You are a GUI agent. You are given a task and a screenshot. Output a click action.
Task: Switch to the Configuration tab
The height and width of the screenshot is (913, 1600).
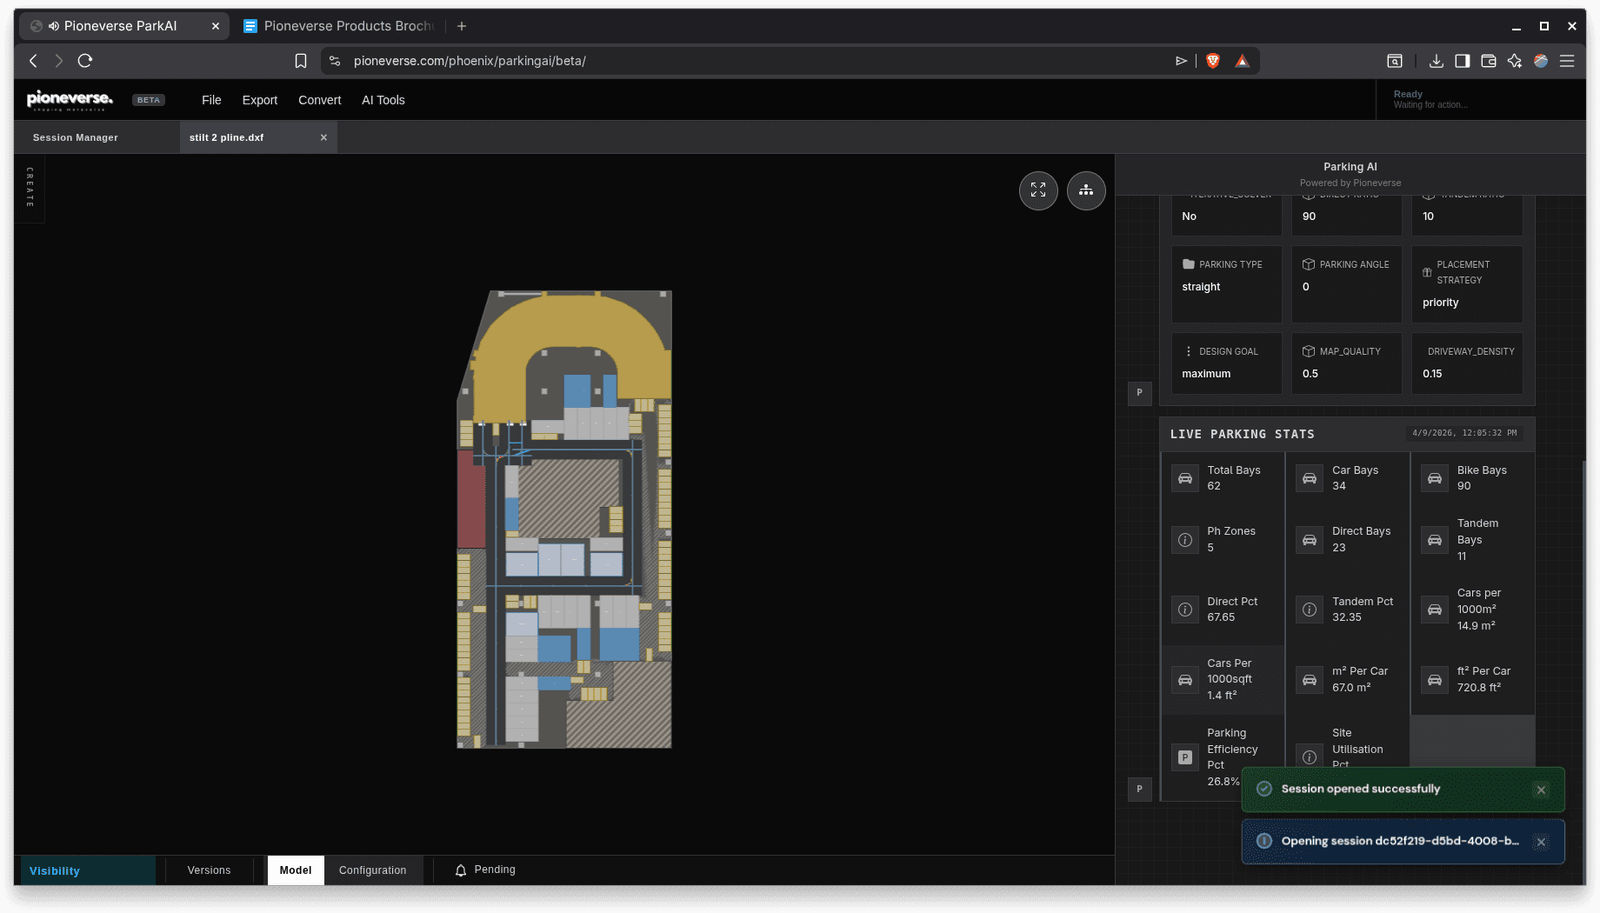[x=373, y=870]
